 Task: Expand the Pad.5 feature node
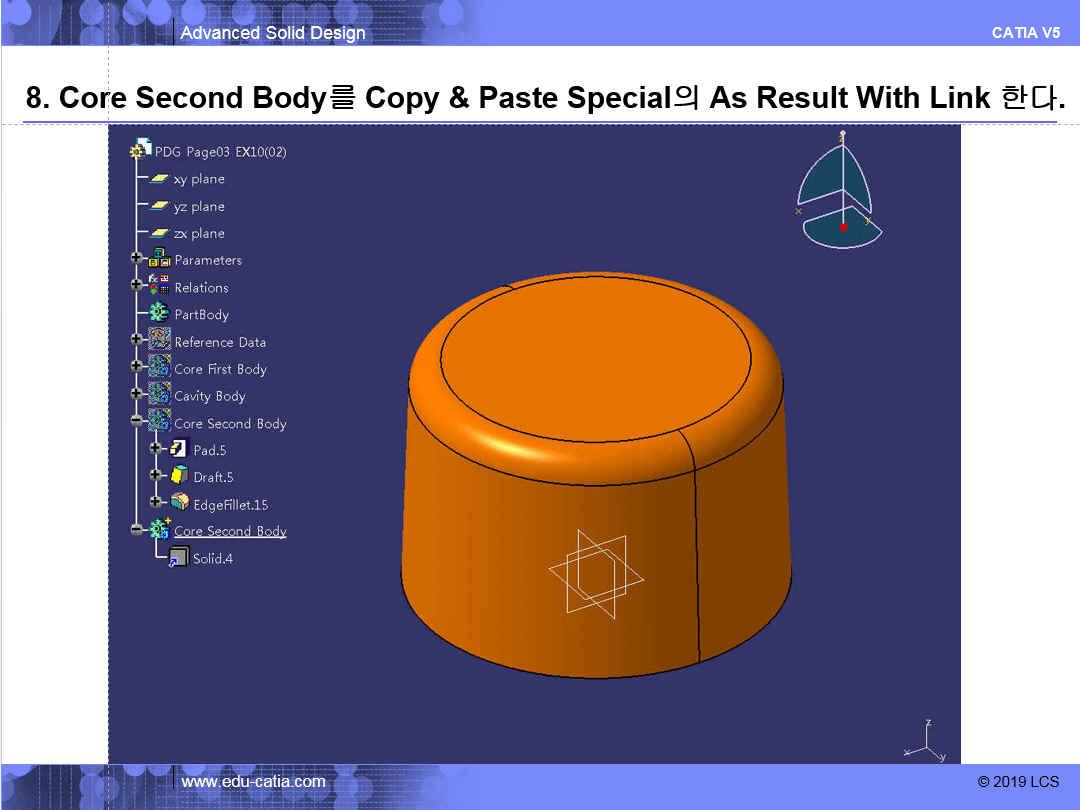[156, 450]
